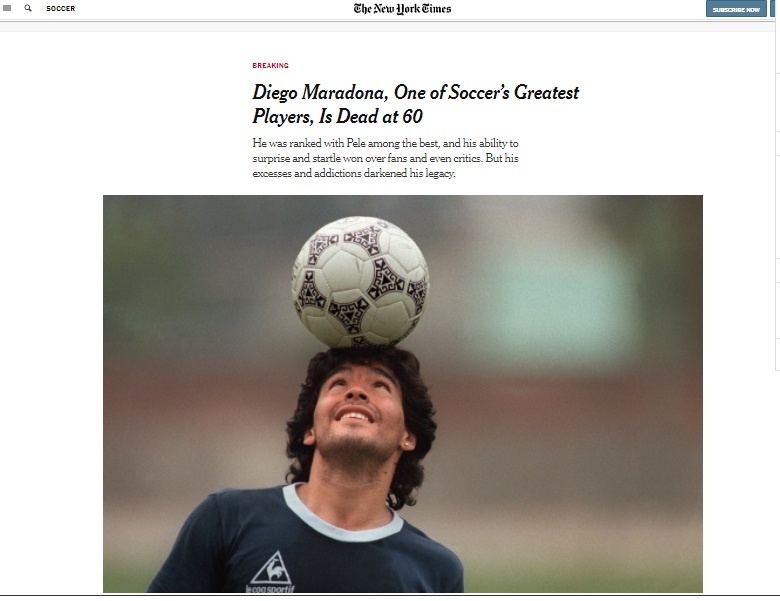Click The New York Times logo
Viewport: 780px width, 601px height.
tap(402, 8)
